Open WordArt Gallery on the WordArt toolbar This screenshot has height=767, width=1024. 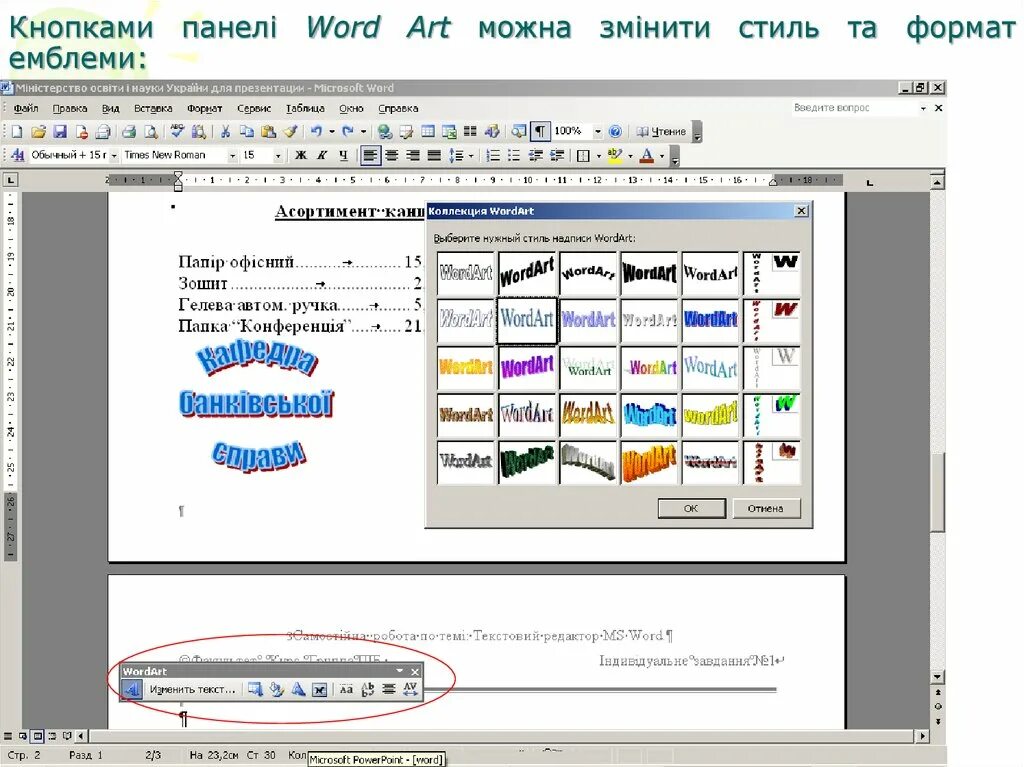[x=255, y=689]
